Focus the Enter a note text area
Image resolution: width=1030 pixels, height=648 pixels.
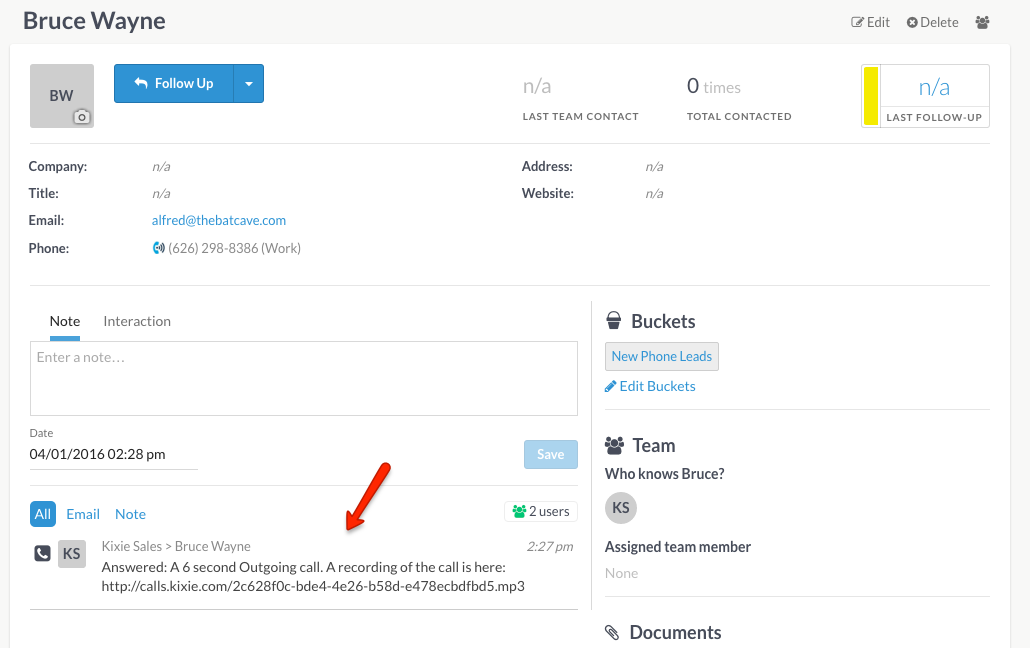click(x=303, y=379)
